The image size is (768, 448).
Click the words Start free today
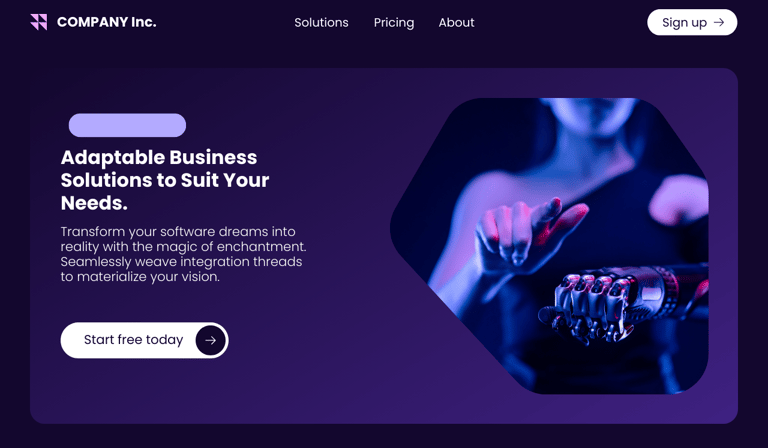pyautogui.click(x=133, y=340)
